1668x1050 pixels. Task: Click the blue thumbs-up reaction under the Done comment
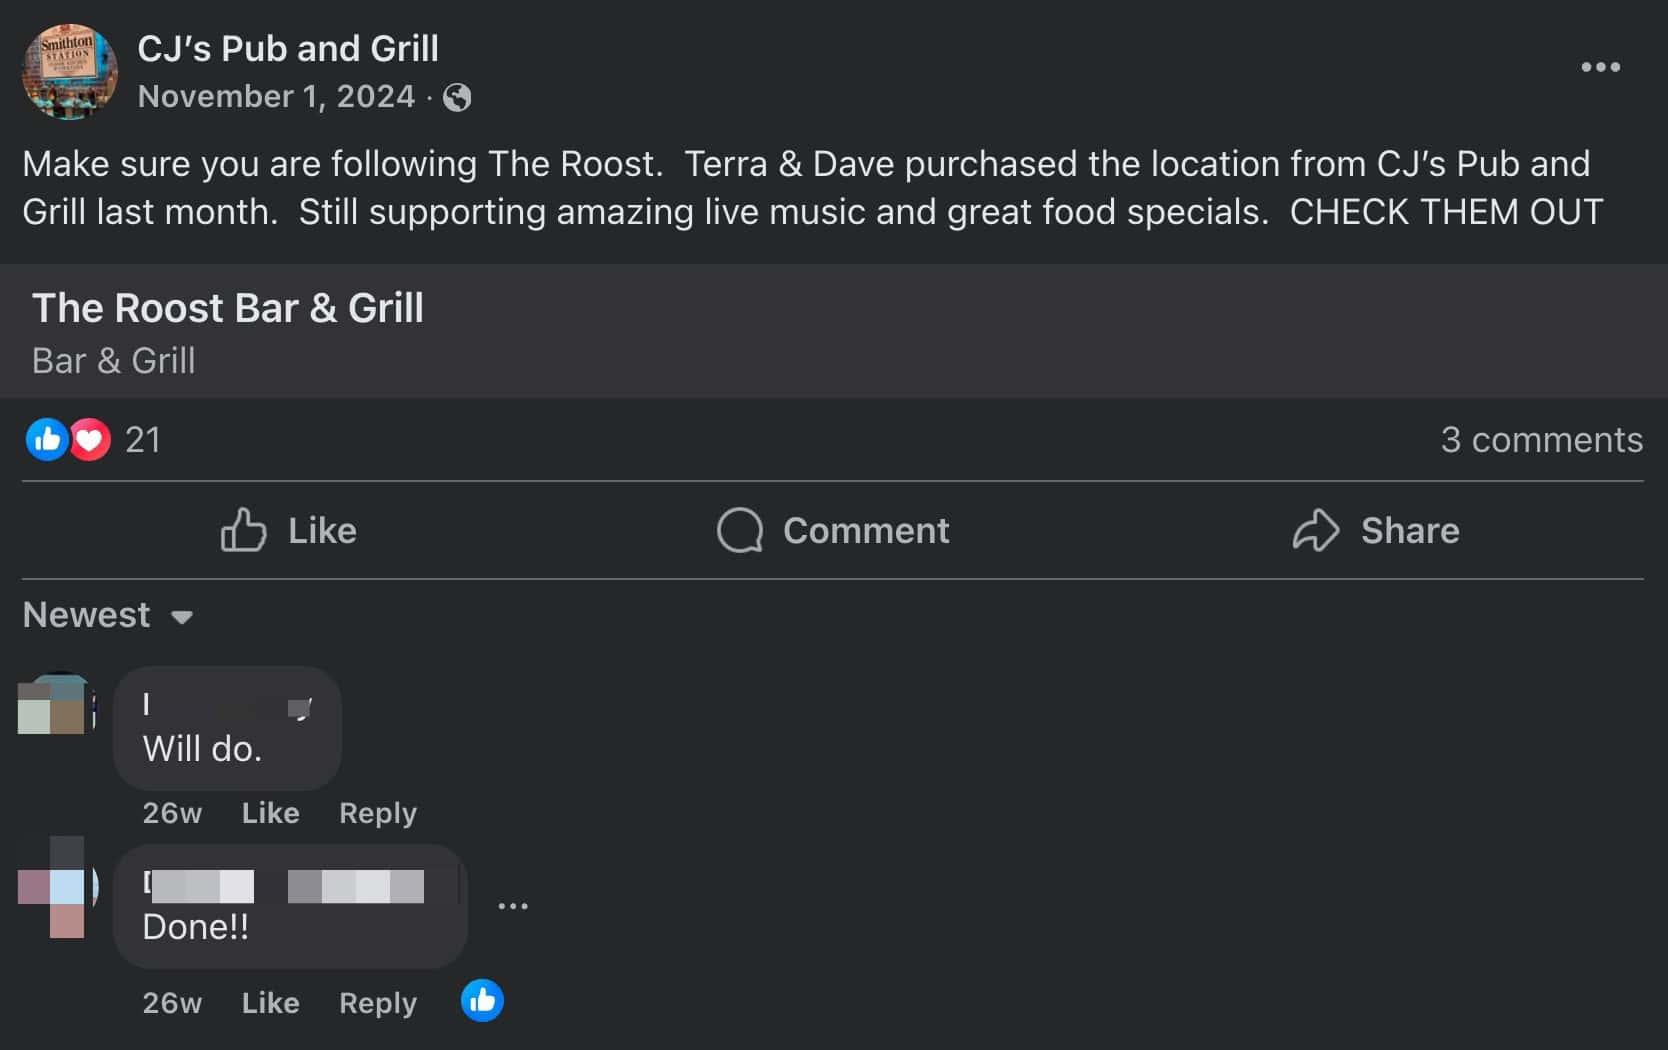(481, 1000)
